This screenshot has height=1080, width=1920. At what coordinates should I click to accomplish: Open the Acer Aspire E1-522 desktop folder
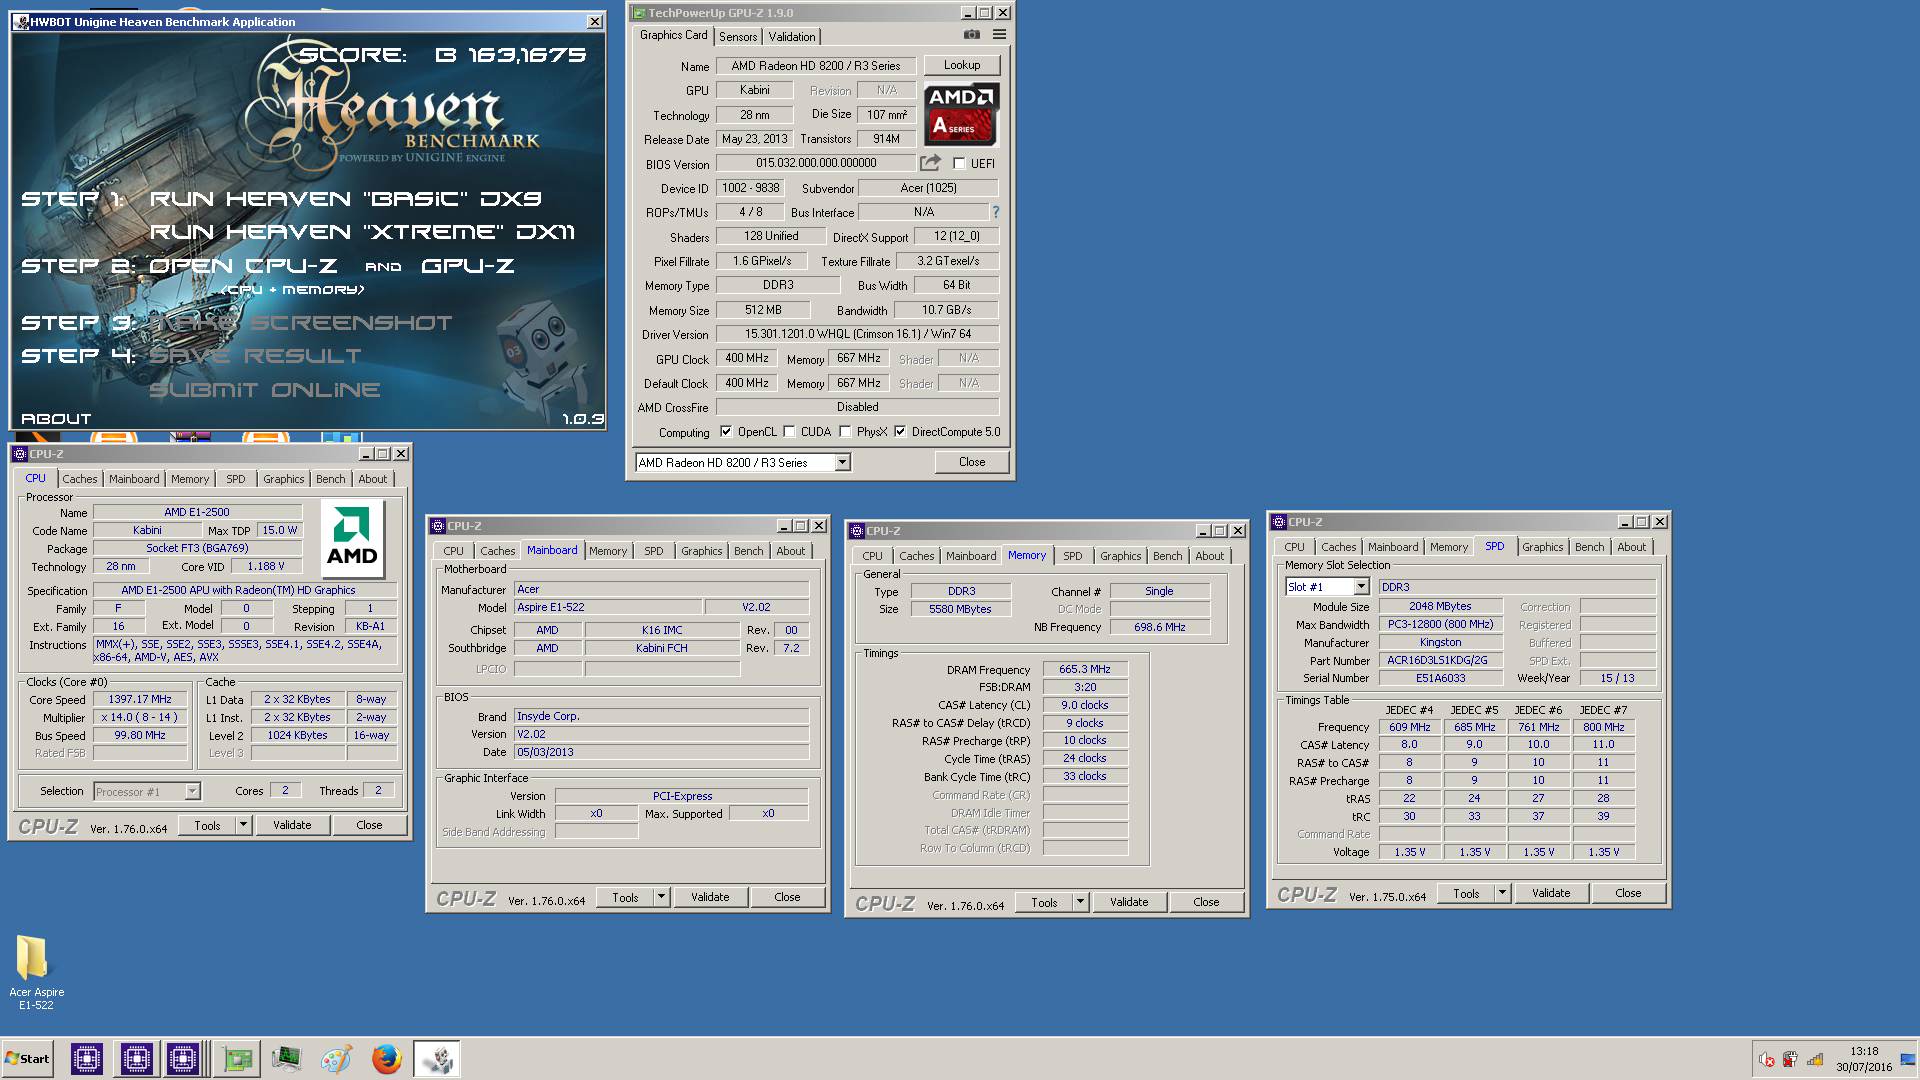(x=35, y=970)
